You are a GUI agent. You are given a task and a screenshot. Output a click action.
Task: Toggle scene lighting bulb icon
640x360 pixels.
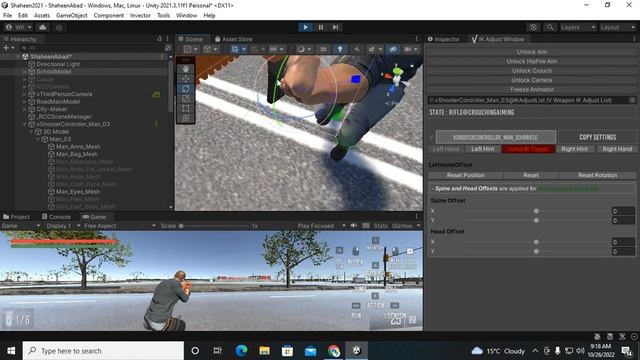point(340,49)
